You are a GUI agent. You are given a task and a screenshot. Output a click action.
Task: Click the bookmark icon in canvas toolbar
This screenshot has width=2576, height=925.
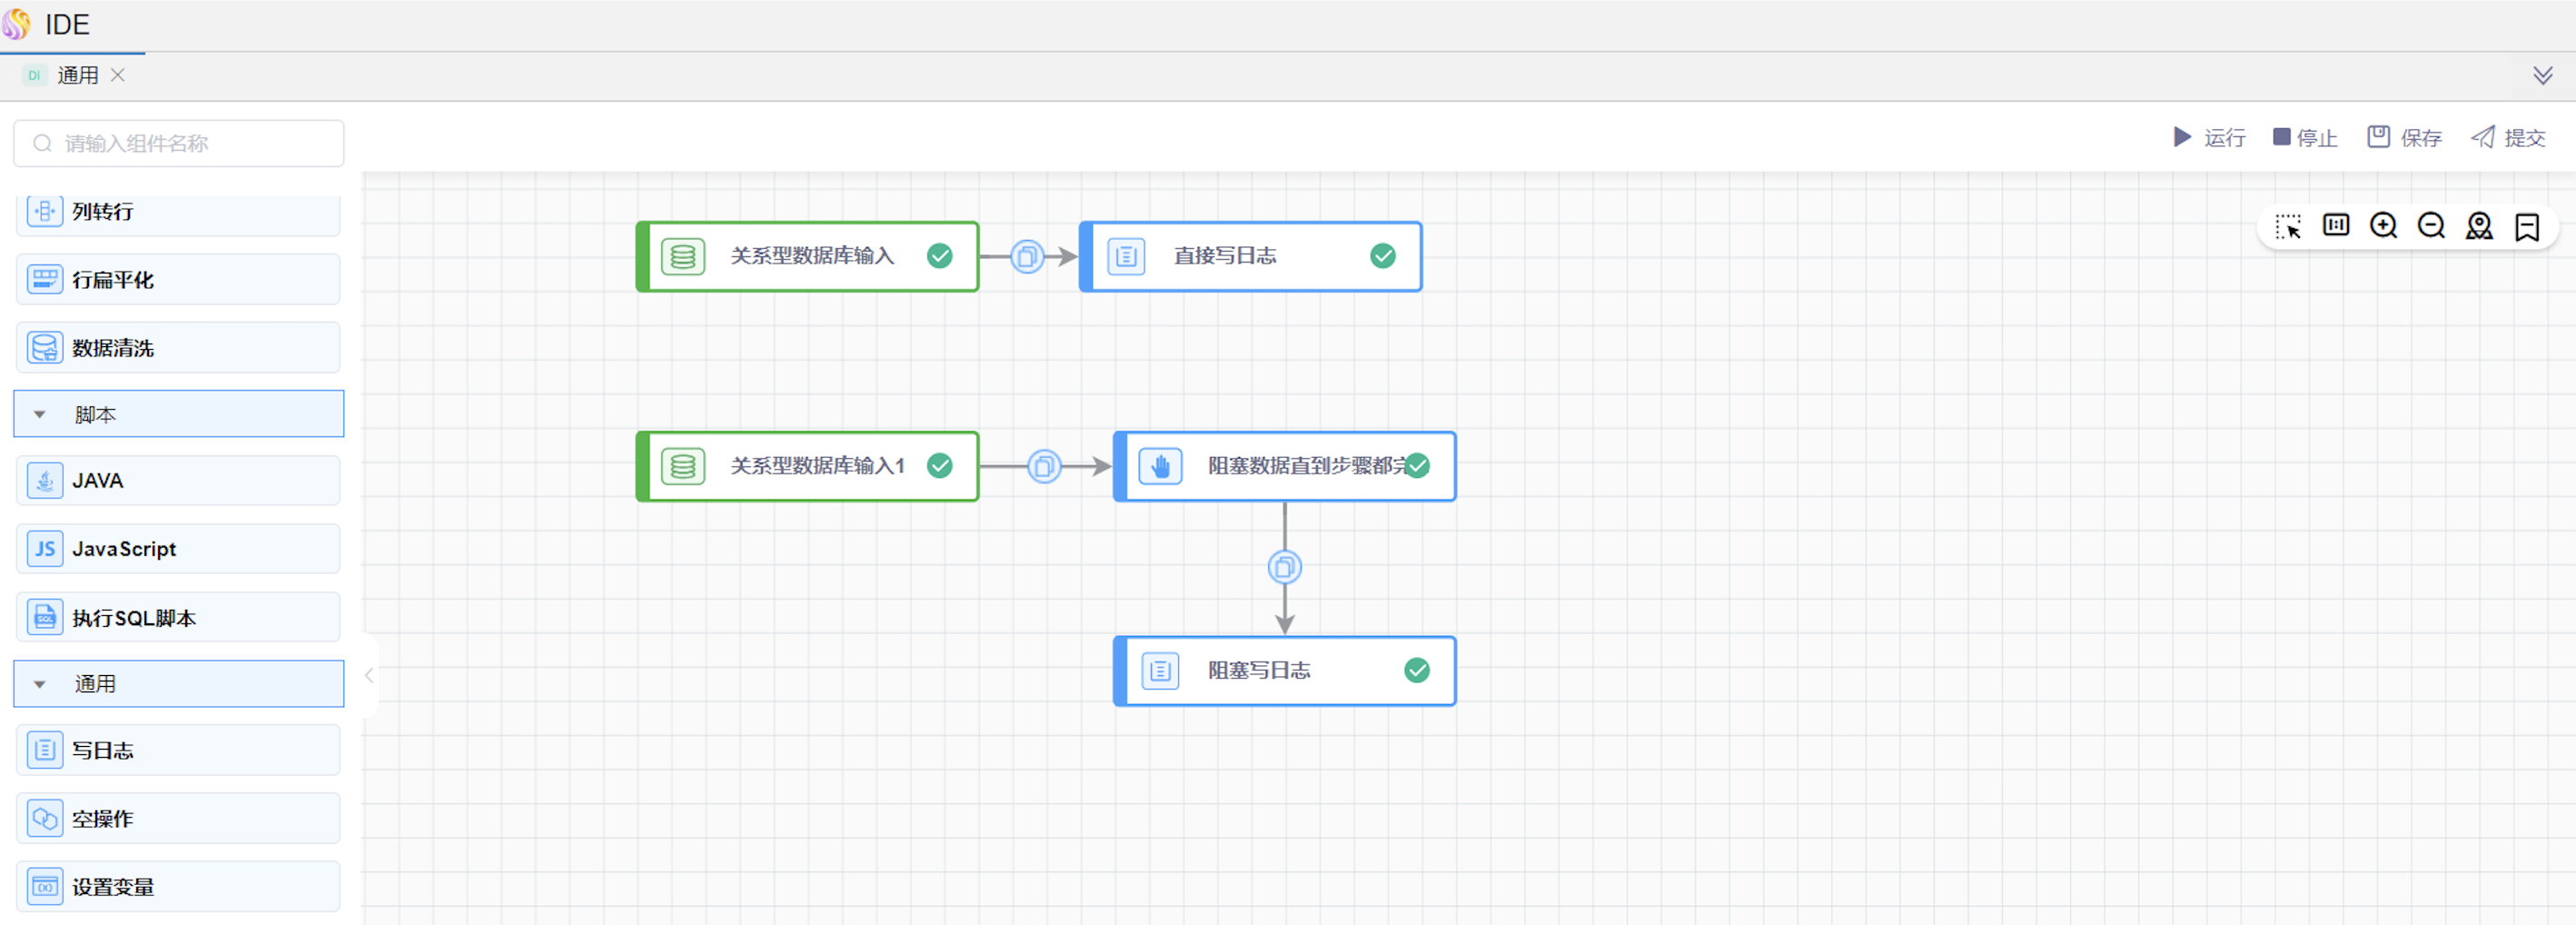pos(2527,226)
